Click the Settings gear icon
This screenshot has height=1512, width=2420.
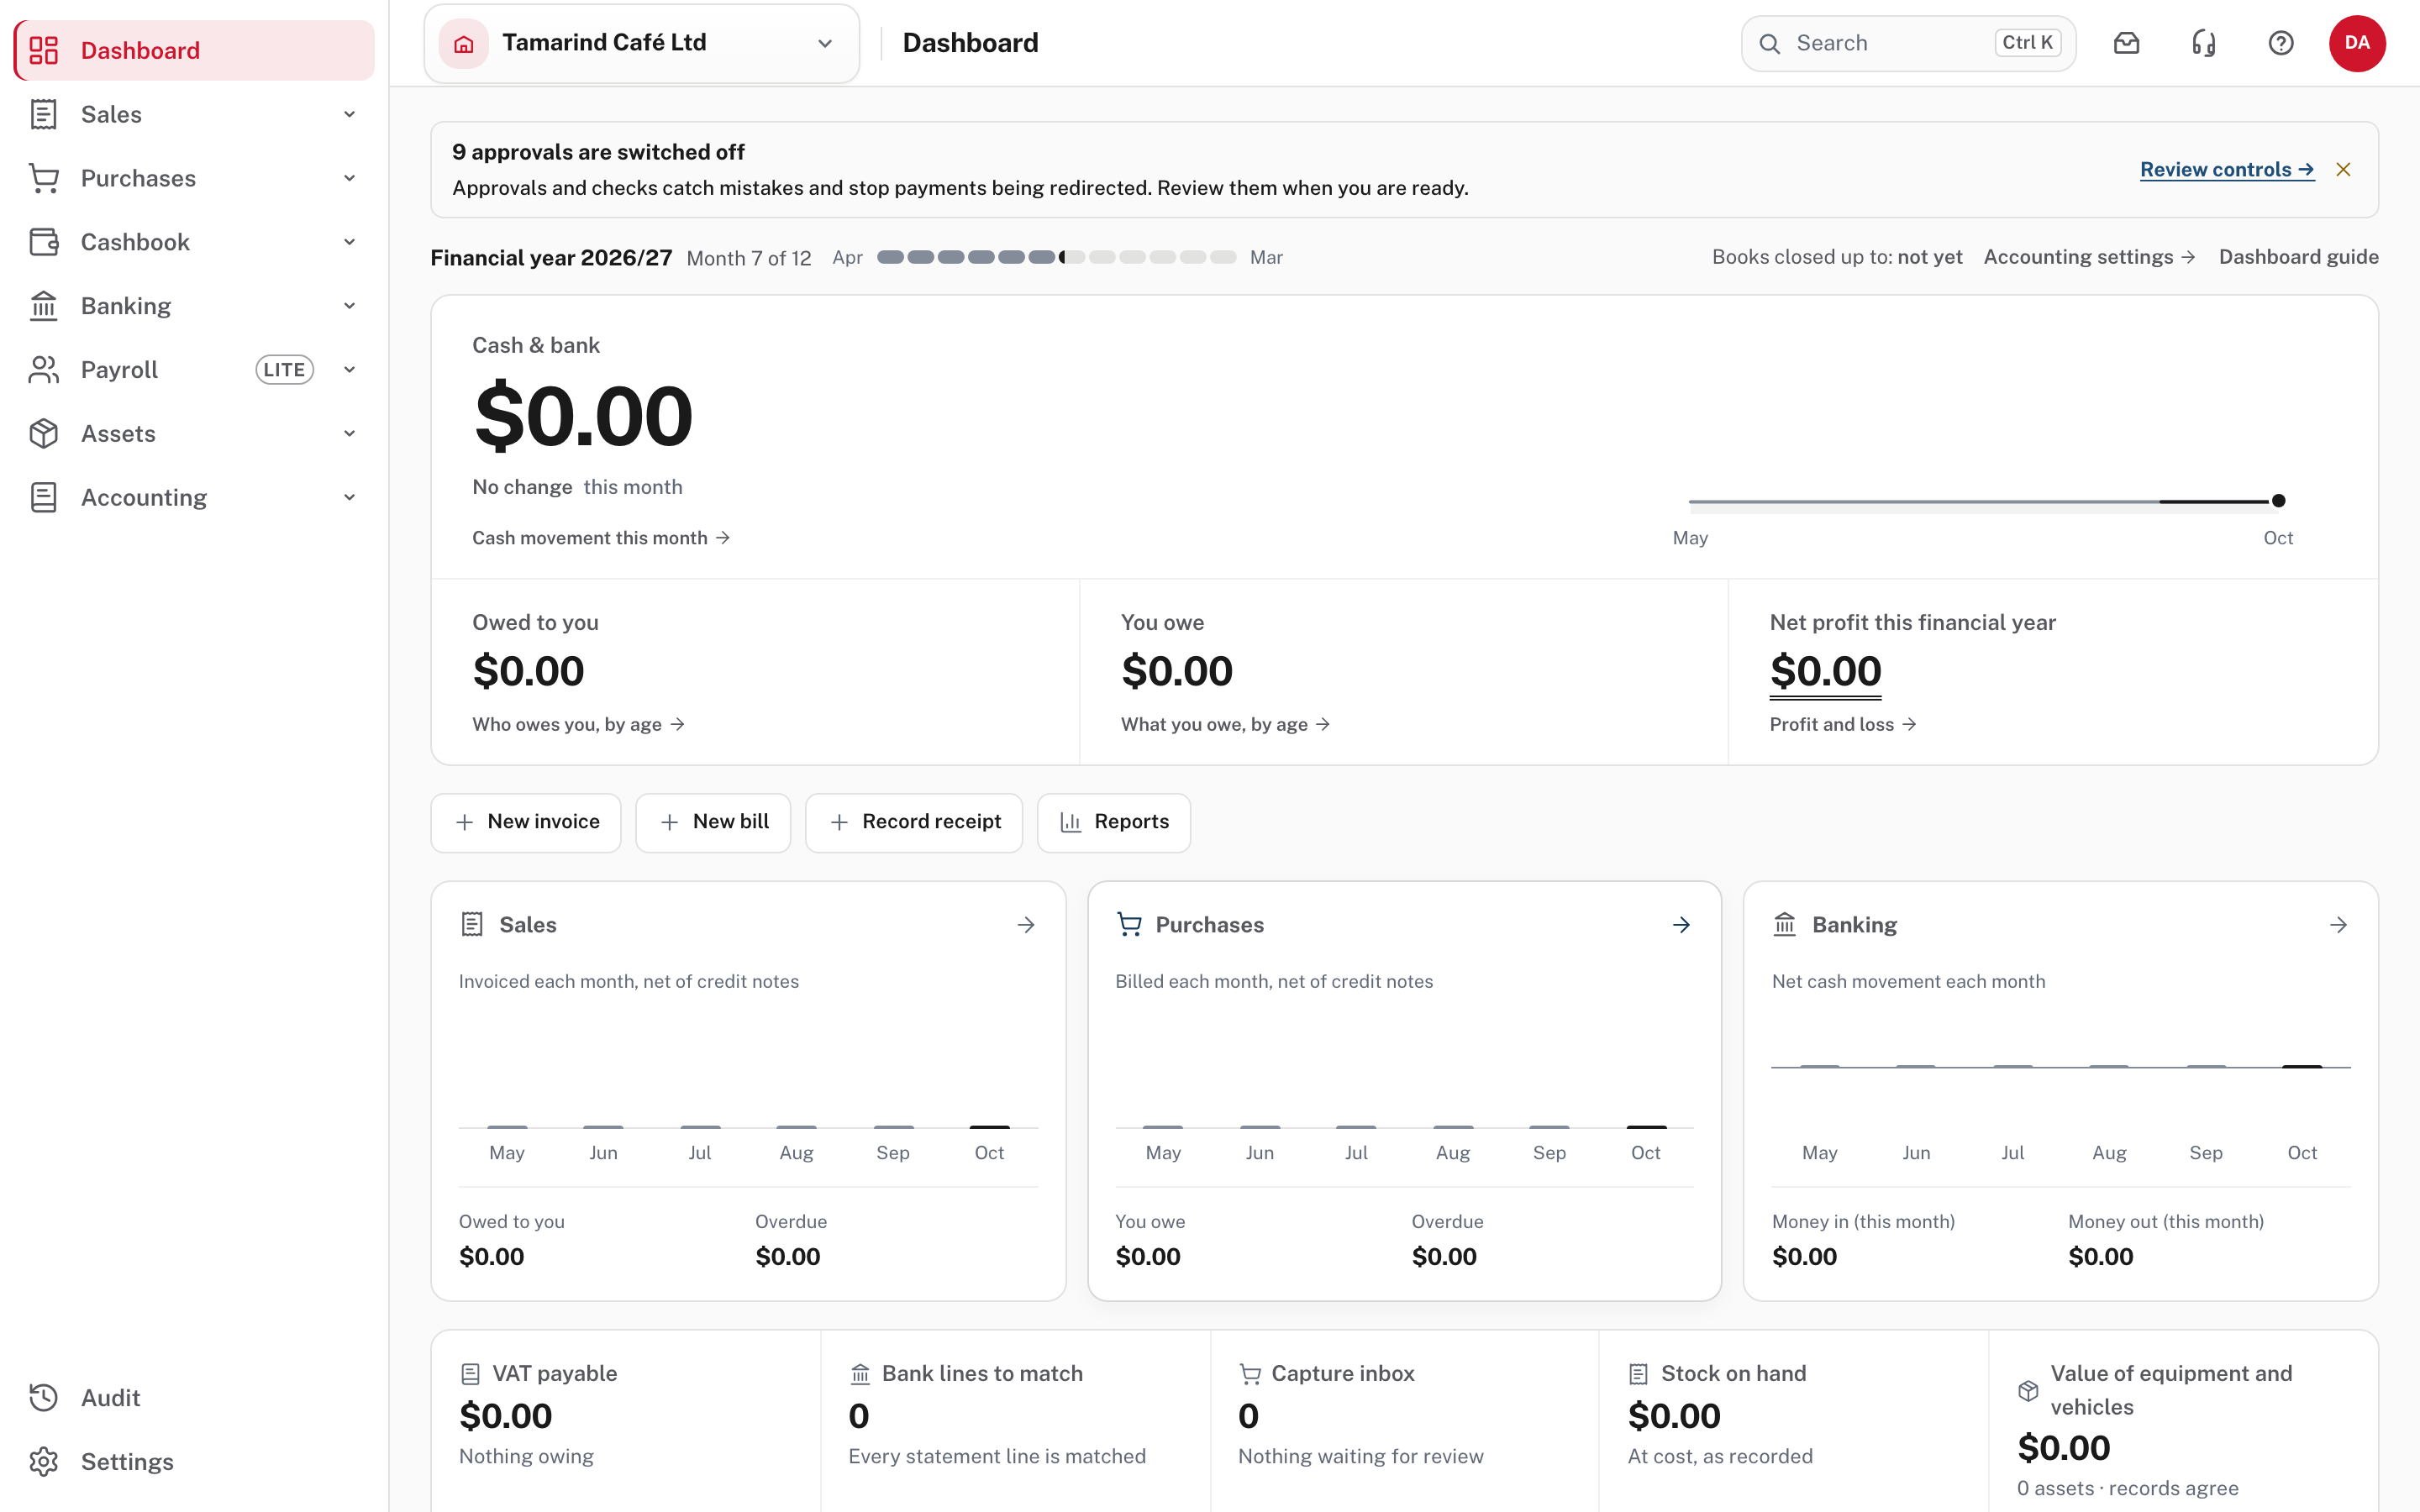click(43, 1461)
